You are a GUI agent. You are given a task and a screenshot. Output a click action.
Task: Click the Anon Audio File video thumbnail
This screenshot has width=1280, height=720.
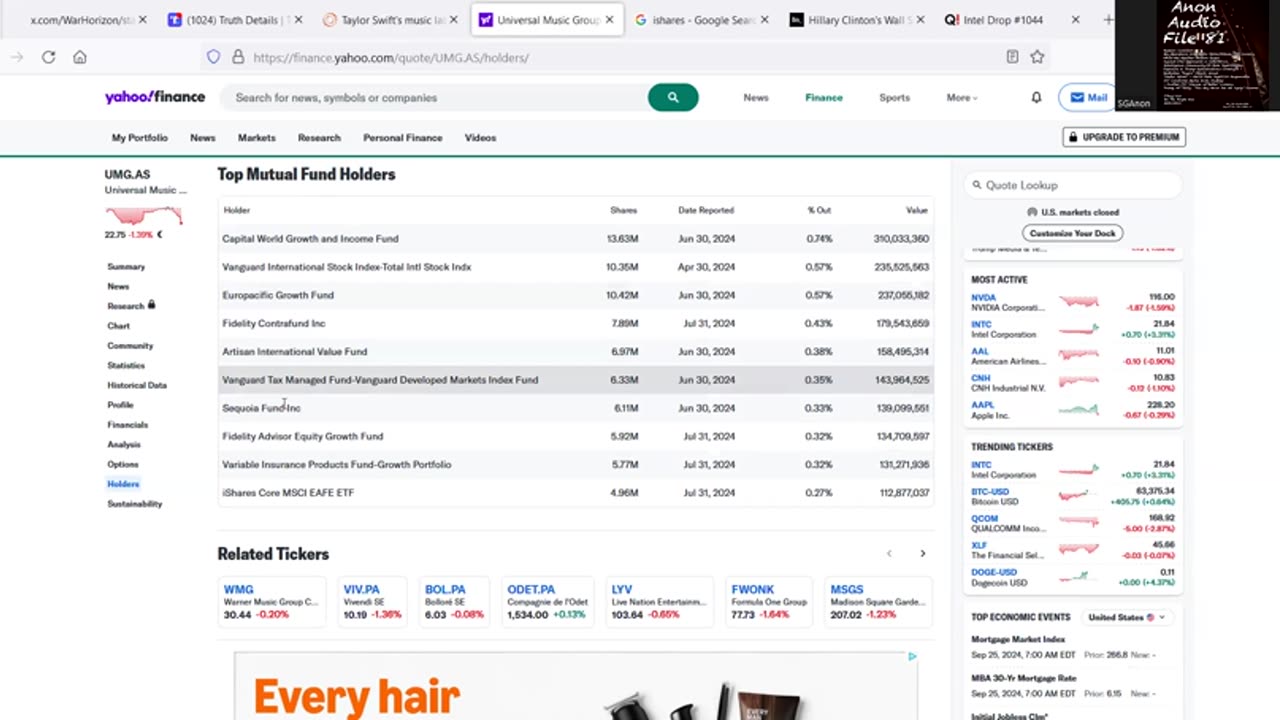(x=1197, y=55)
